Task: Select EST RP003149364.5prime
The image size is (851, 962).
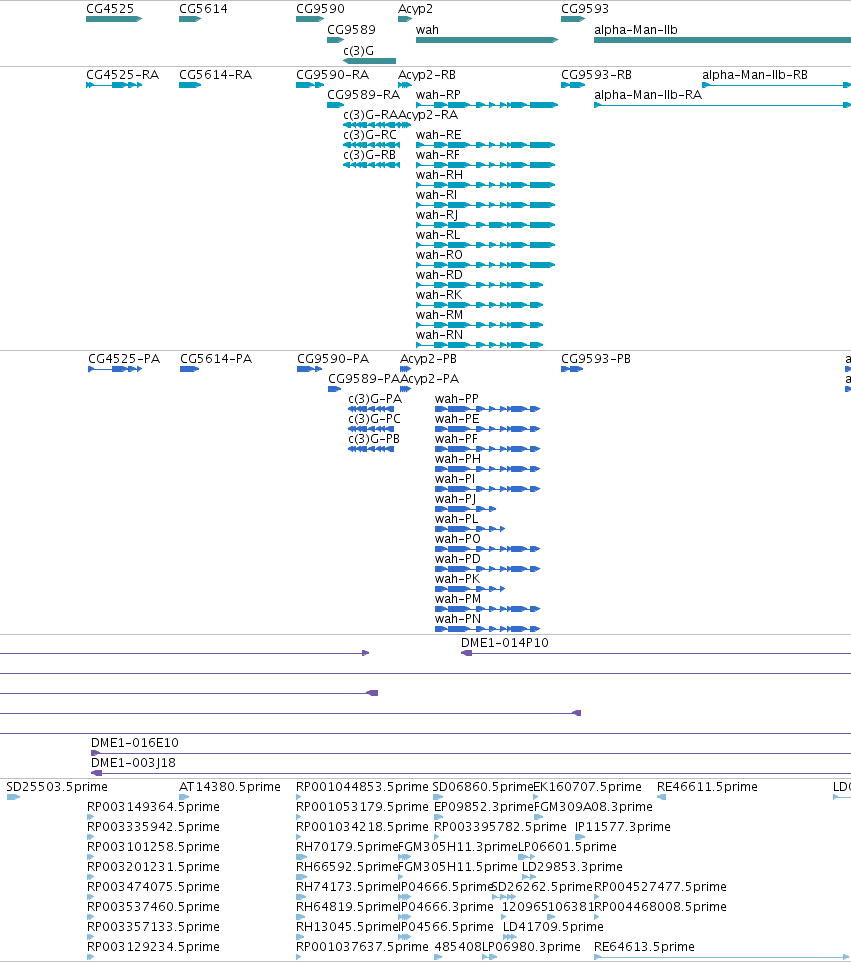Action: point(91,817)
